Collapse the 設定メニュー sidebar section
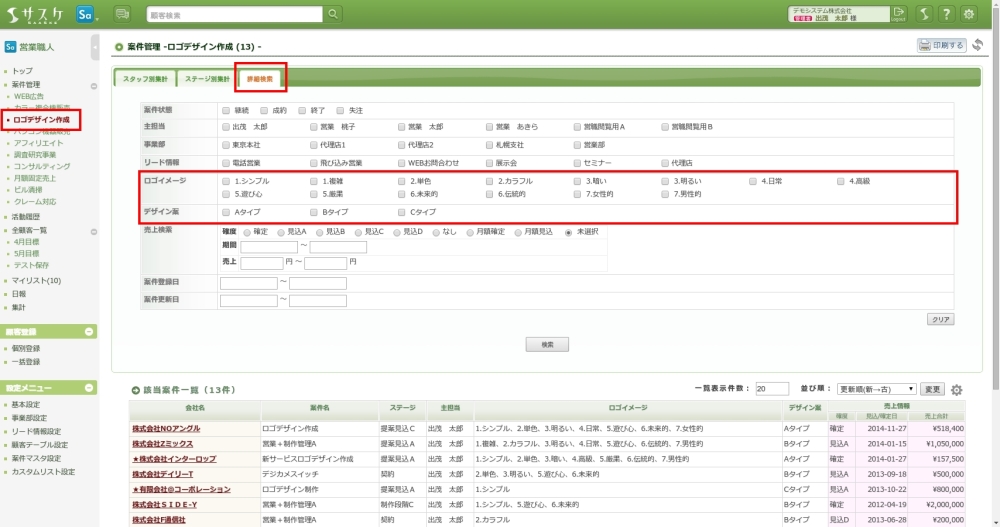The height and width of the screenshot is (527, 1000). point(89,387)
